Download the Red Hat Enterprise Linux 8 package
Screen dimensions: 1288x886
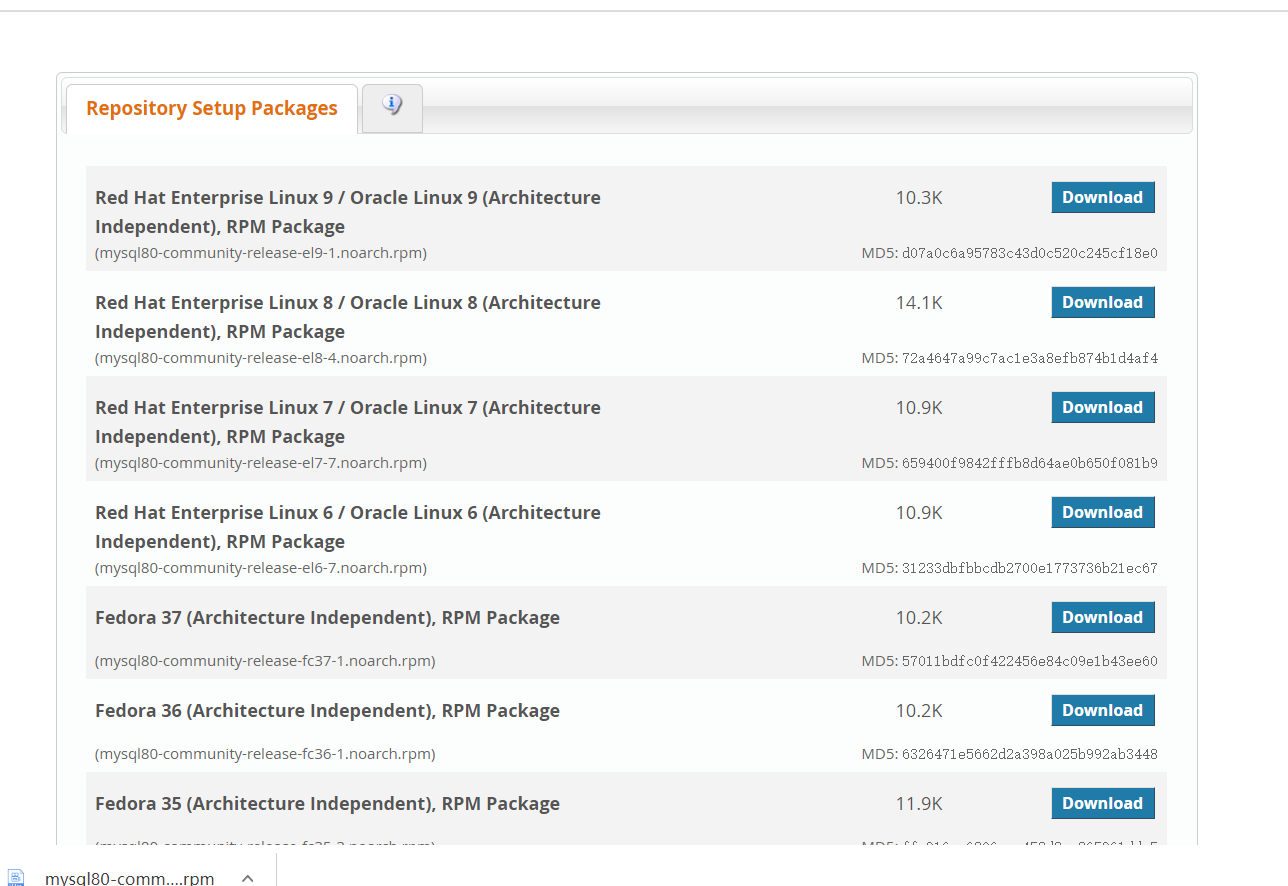point(1103,302)
